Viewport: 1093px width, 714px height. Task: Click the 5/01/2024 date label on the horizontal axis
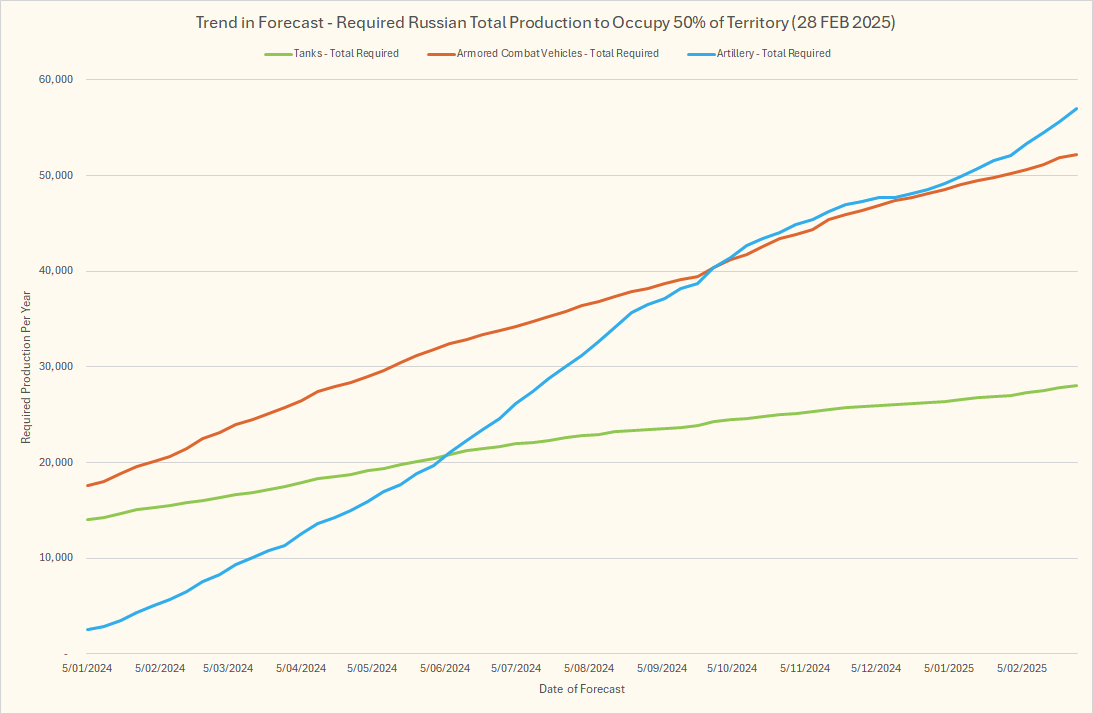tap(87, 667)
